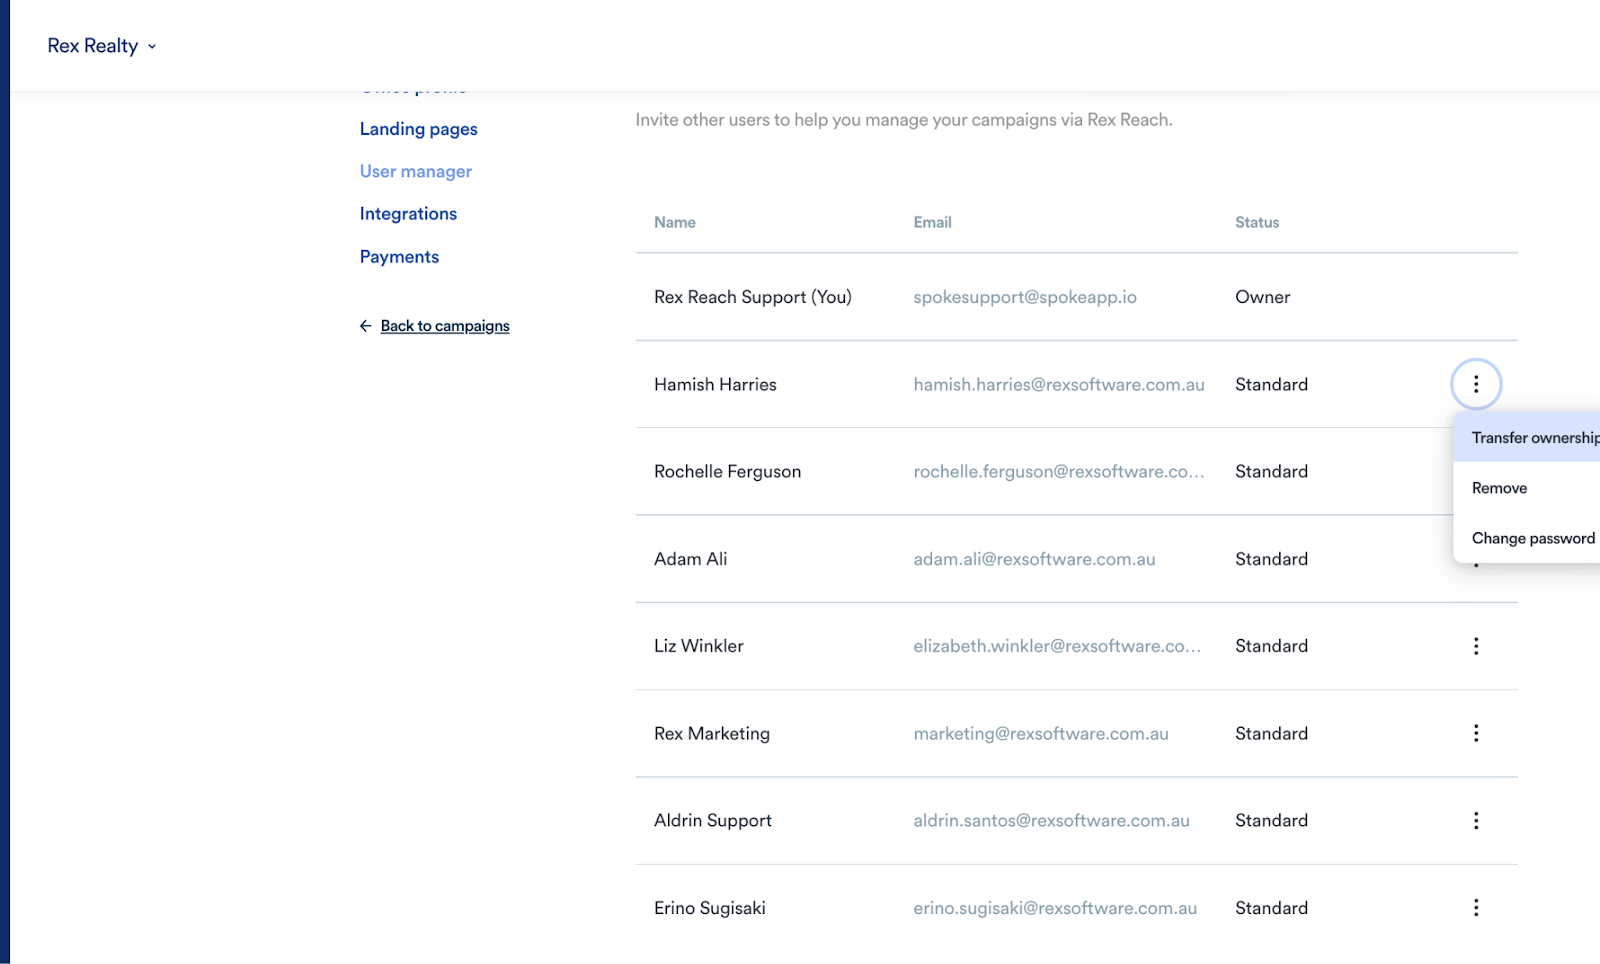The width and height of the screenshot is (1600, 964).
Task: Open the options menu for Hamish Harries
Action: [1476, 384]
